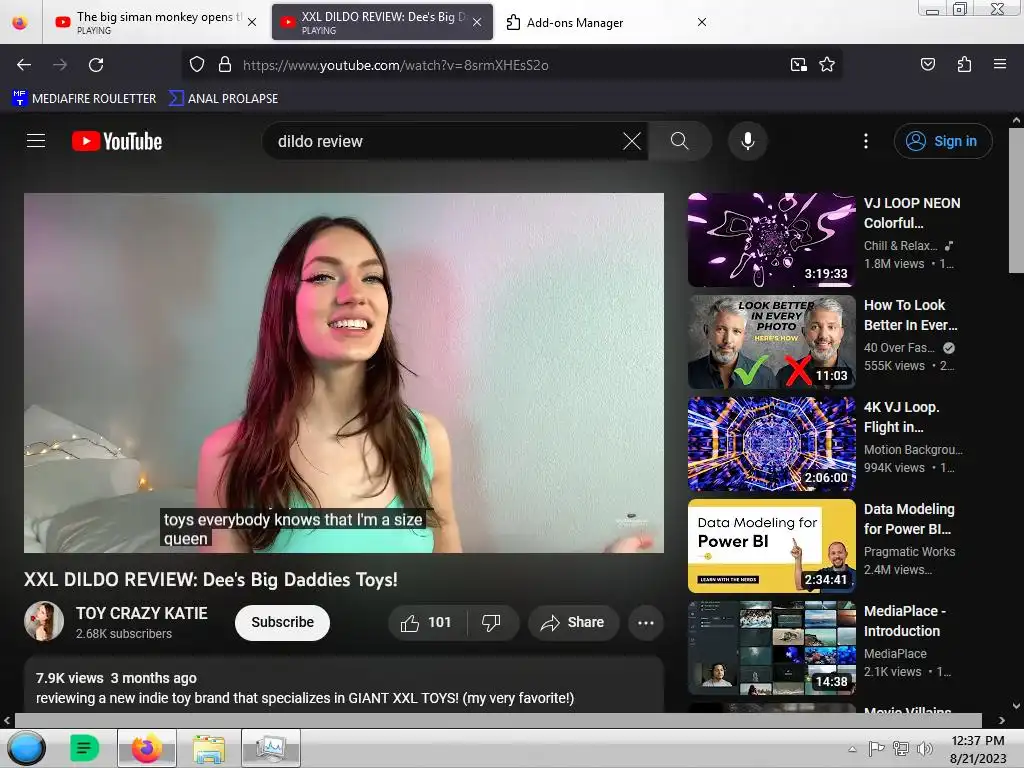Like the video with thumbs up

pyautogui.click(x=426, y=622)
